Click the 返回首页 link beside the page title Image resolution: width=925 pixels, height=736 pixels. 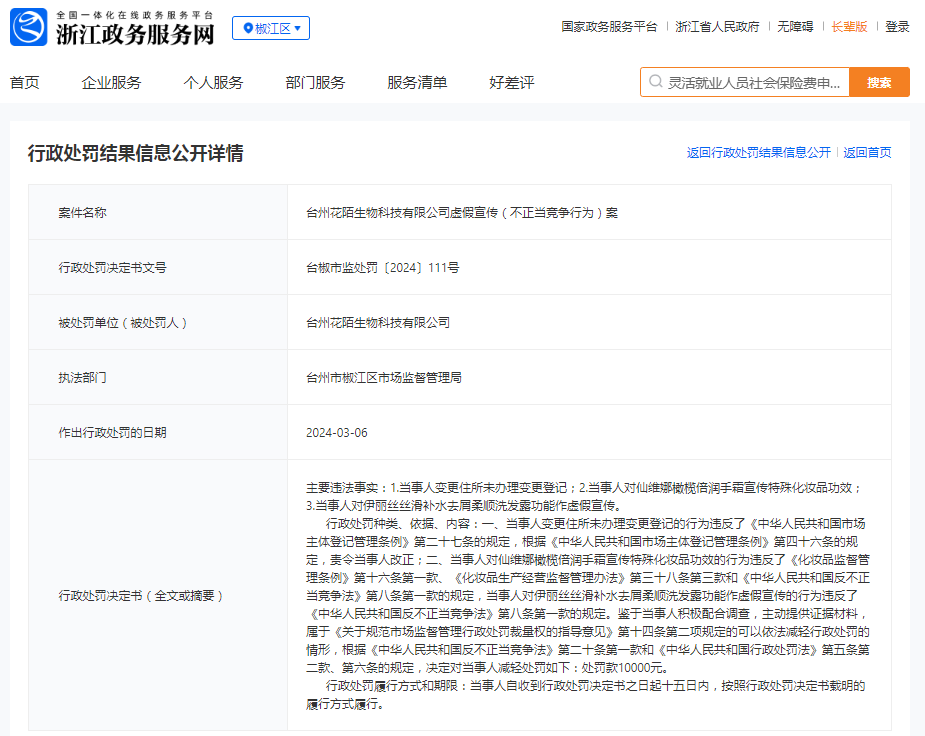867,153
